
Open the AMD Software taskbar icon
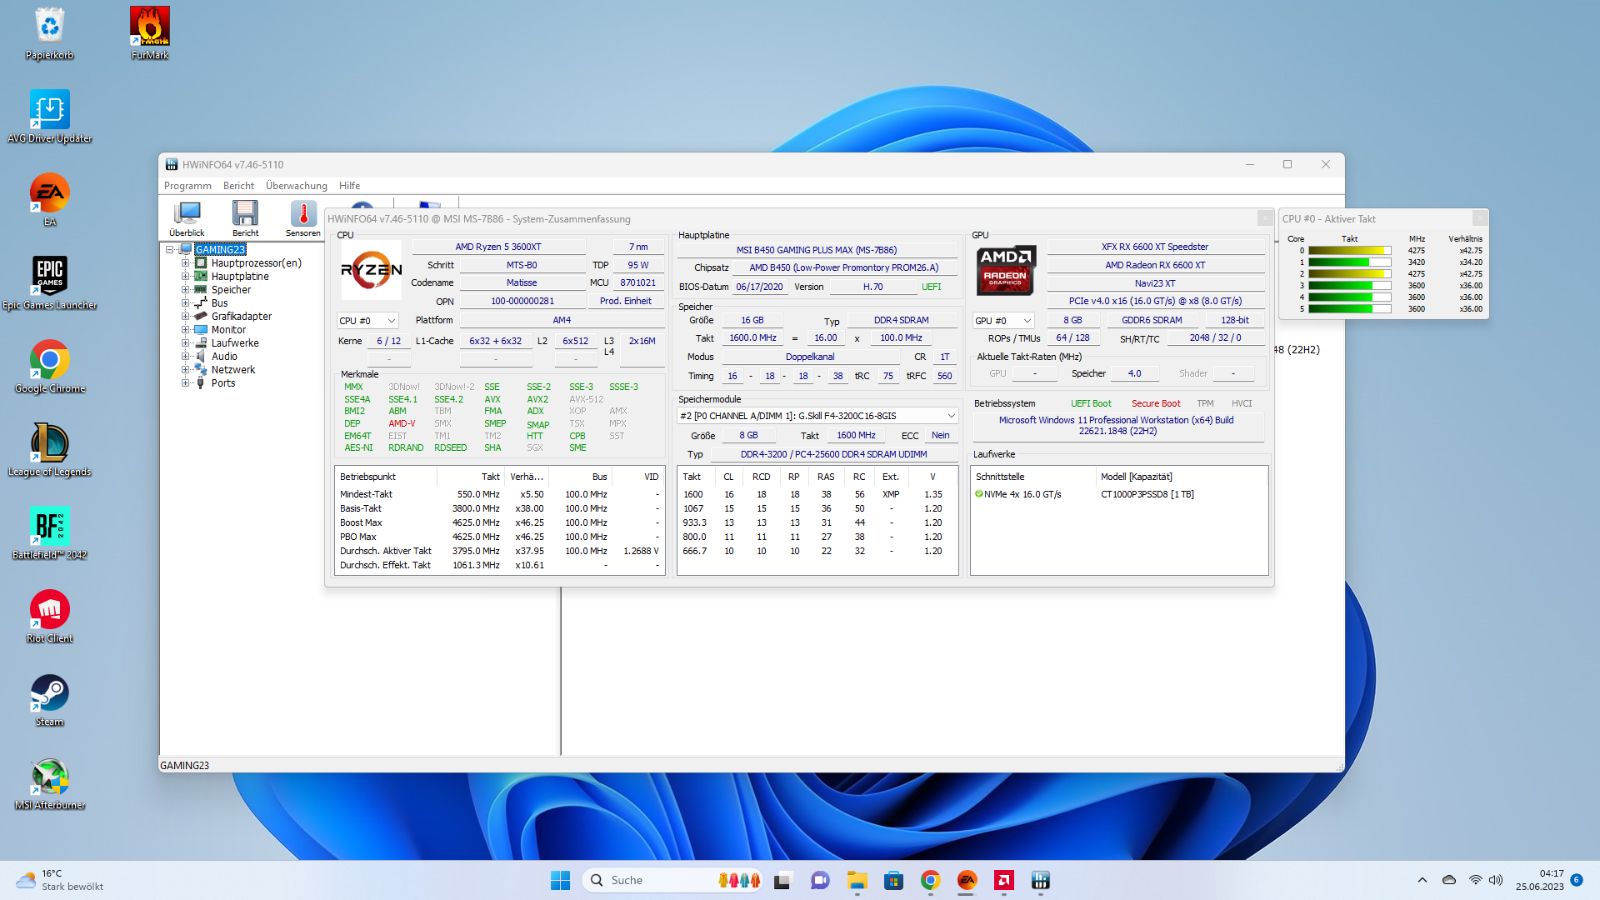[x=1004, y=880]
